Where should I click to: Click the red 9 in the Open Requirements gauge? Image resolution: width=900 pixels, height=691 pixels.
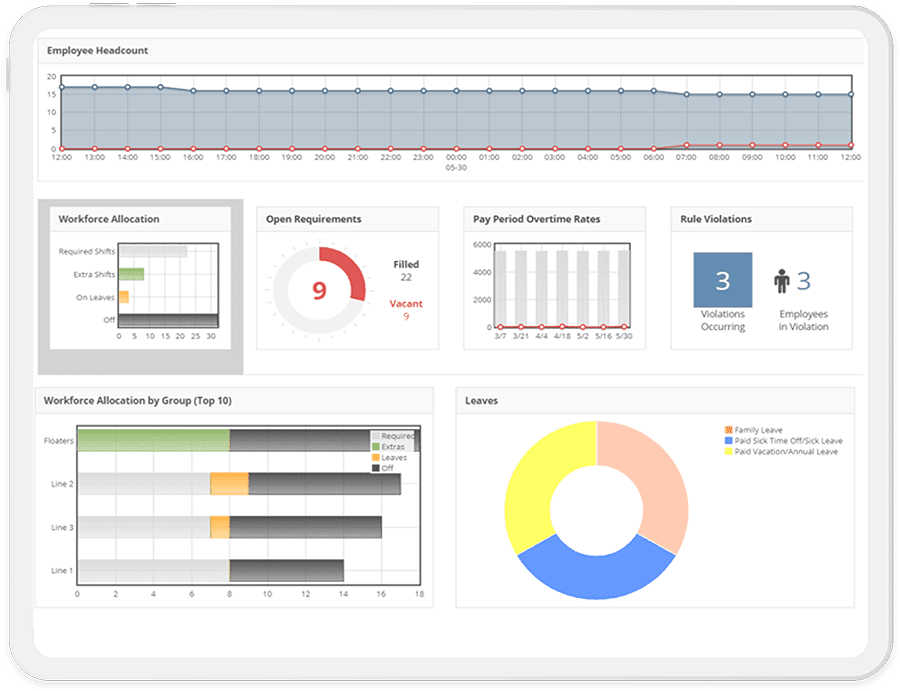319,290
